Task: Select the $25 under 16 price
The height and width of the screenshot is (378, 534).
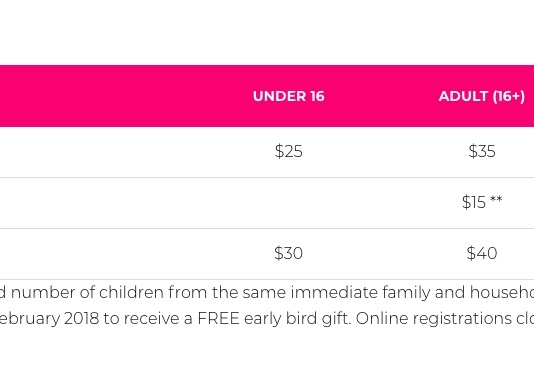Action: (x=288, y=151)
